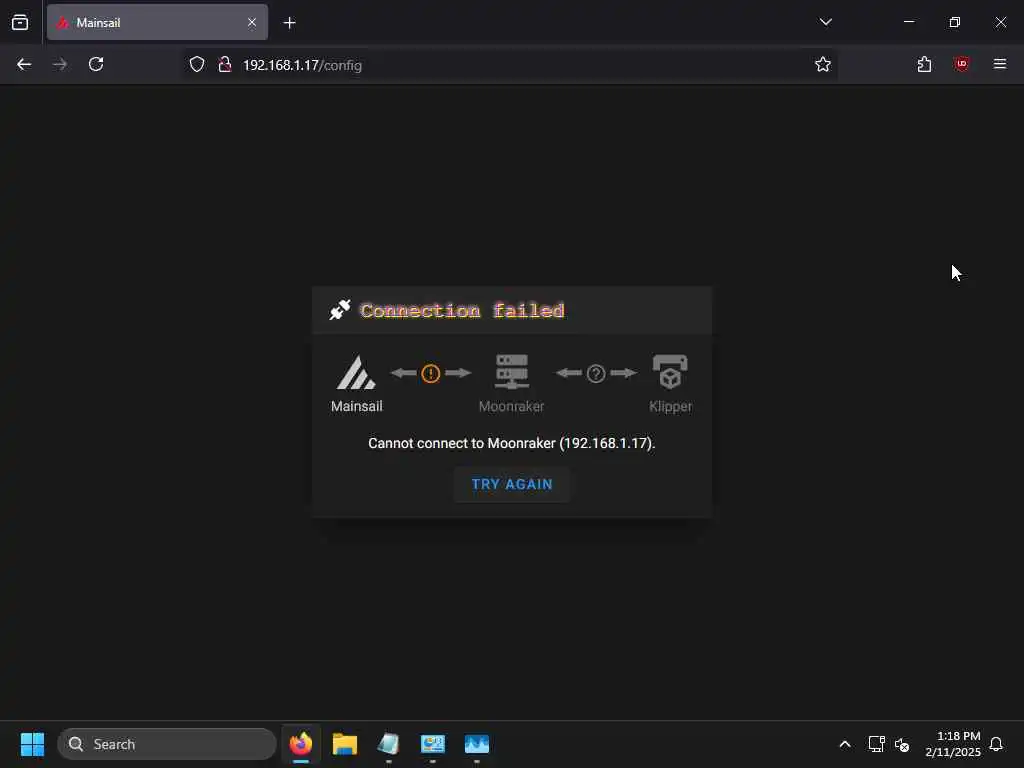Open File Explorer from taskbar
The height and width of the screenshot is (768, 1024).
click(x=345, y=744)
